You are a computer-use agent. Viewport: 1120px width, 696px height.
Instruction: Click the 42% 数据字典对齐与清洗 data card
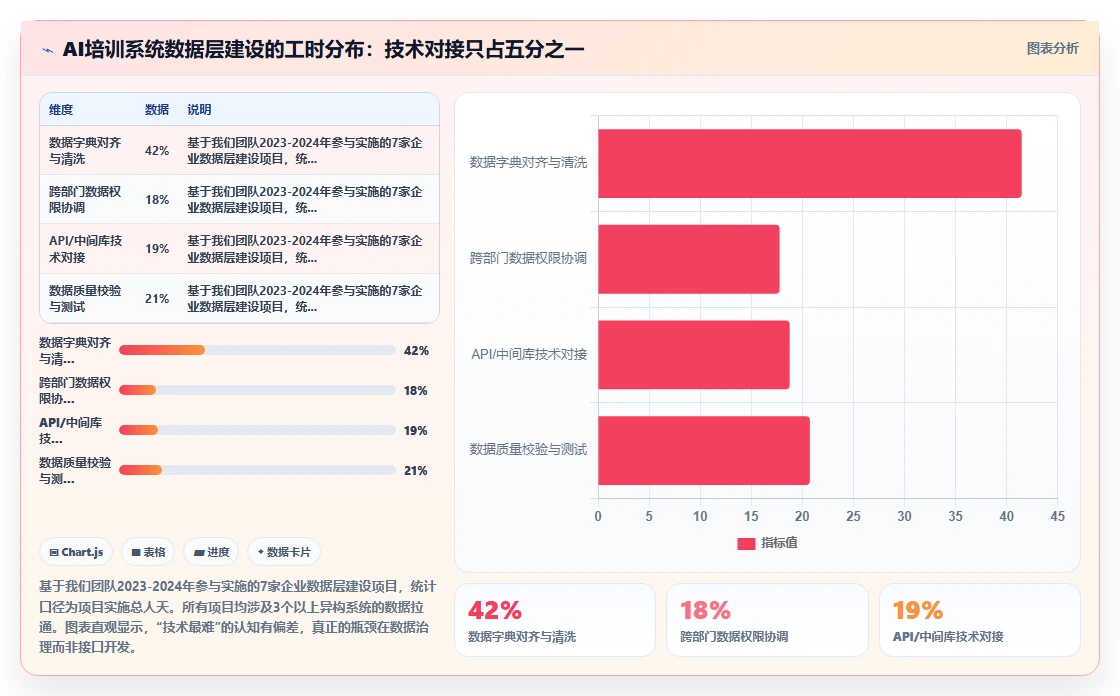tap(554, 620)
